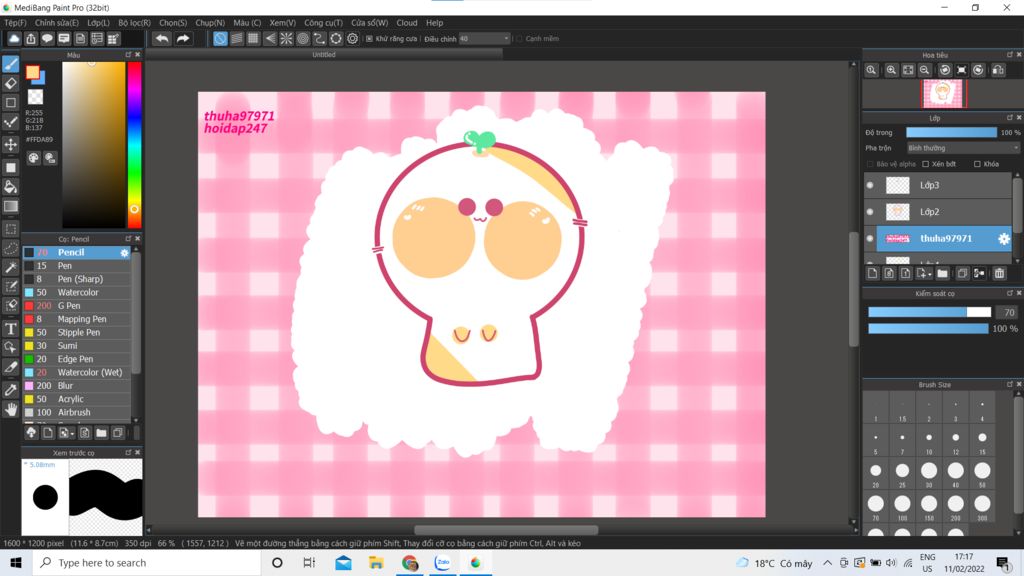The image size is (1024, 576).
Task: Hide the thuha97971 layer
Action: 870,238
